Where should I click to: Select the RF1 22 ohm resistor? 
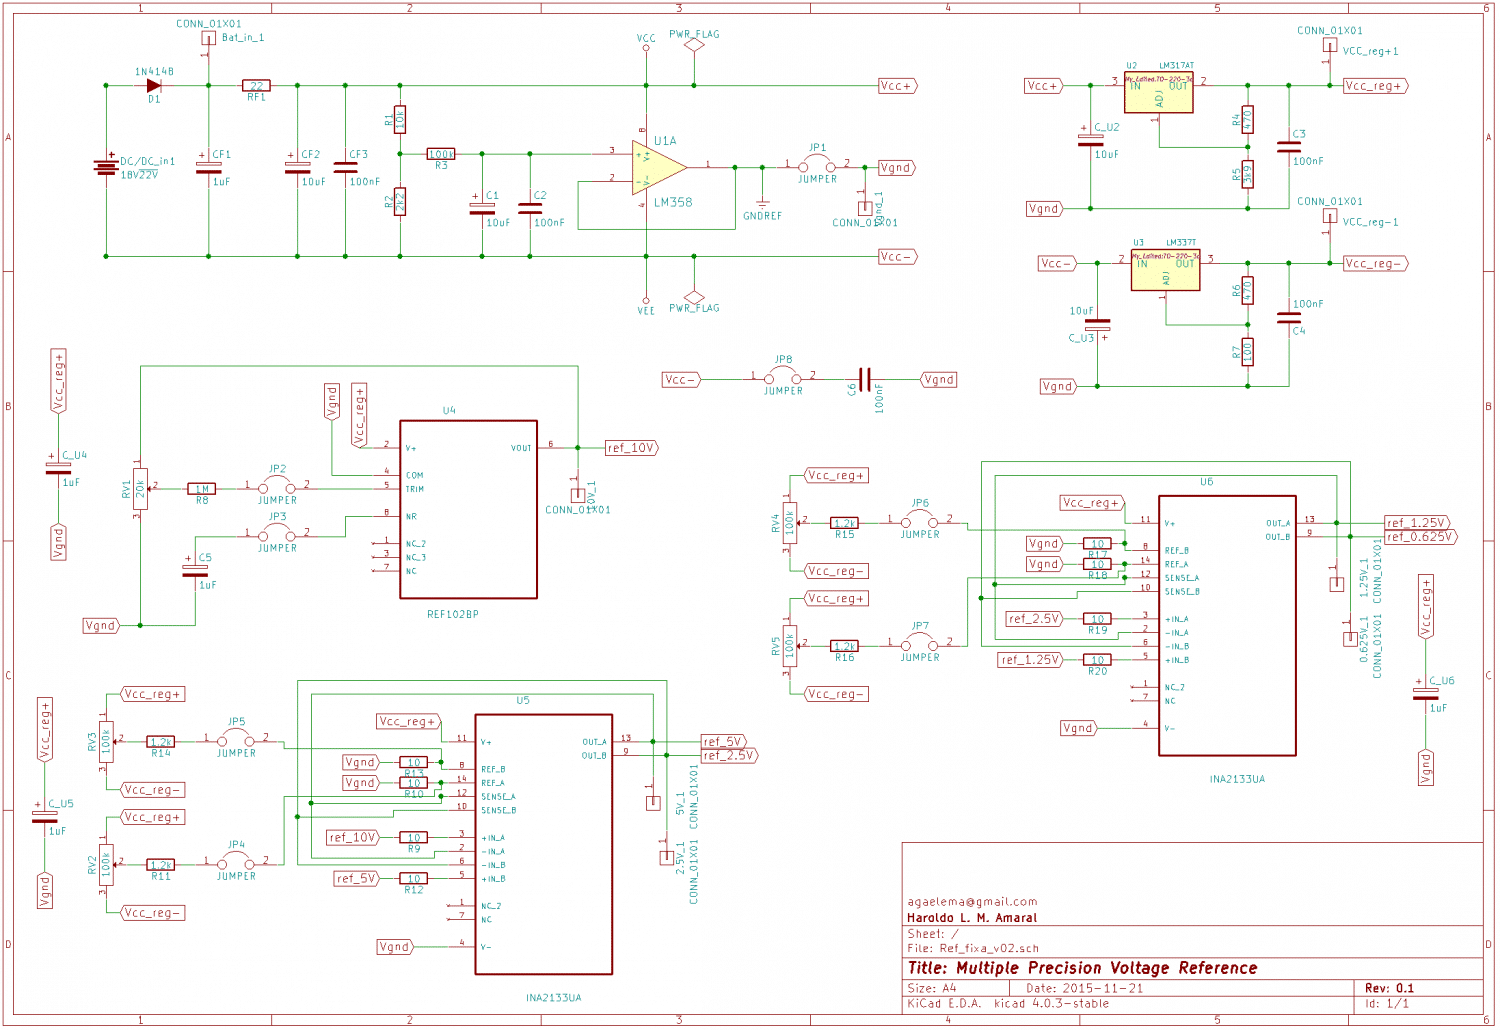point(257,86)
